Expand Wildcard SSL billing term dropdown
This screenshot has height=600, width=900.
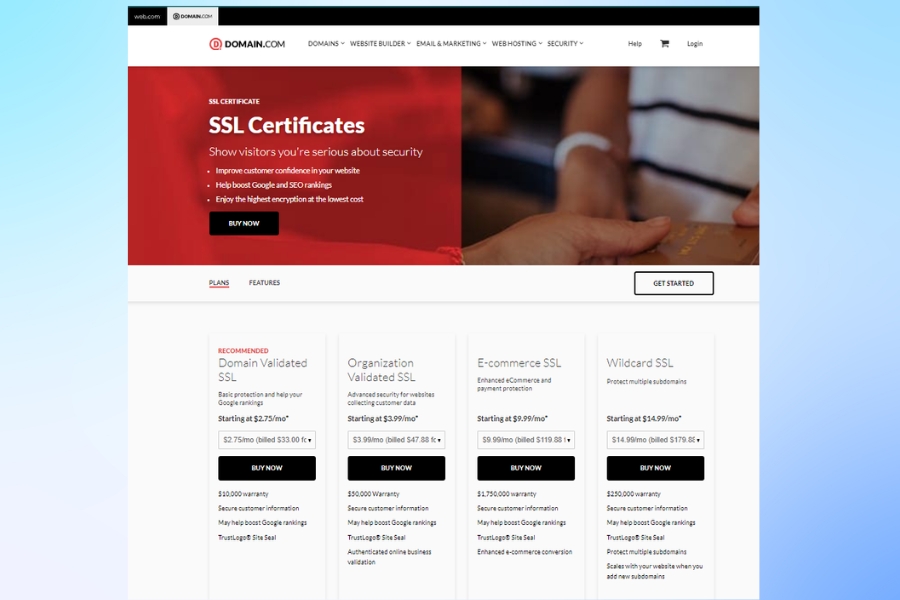655,440
